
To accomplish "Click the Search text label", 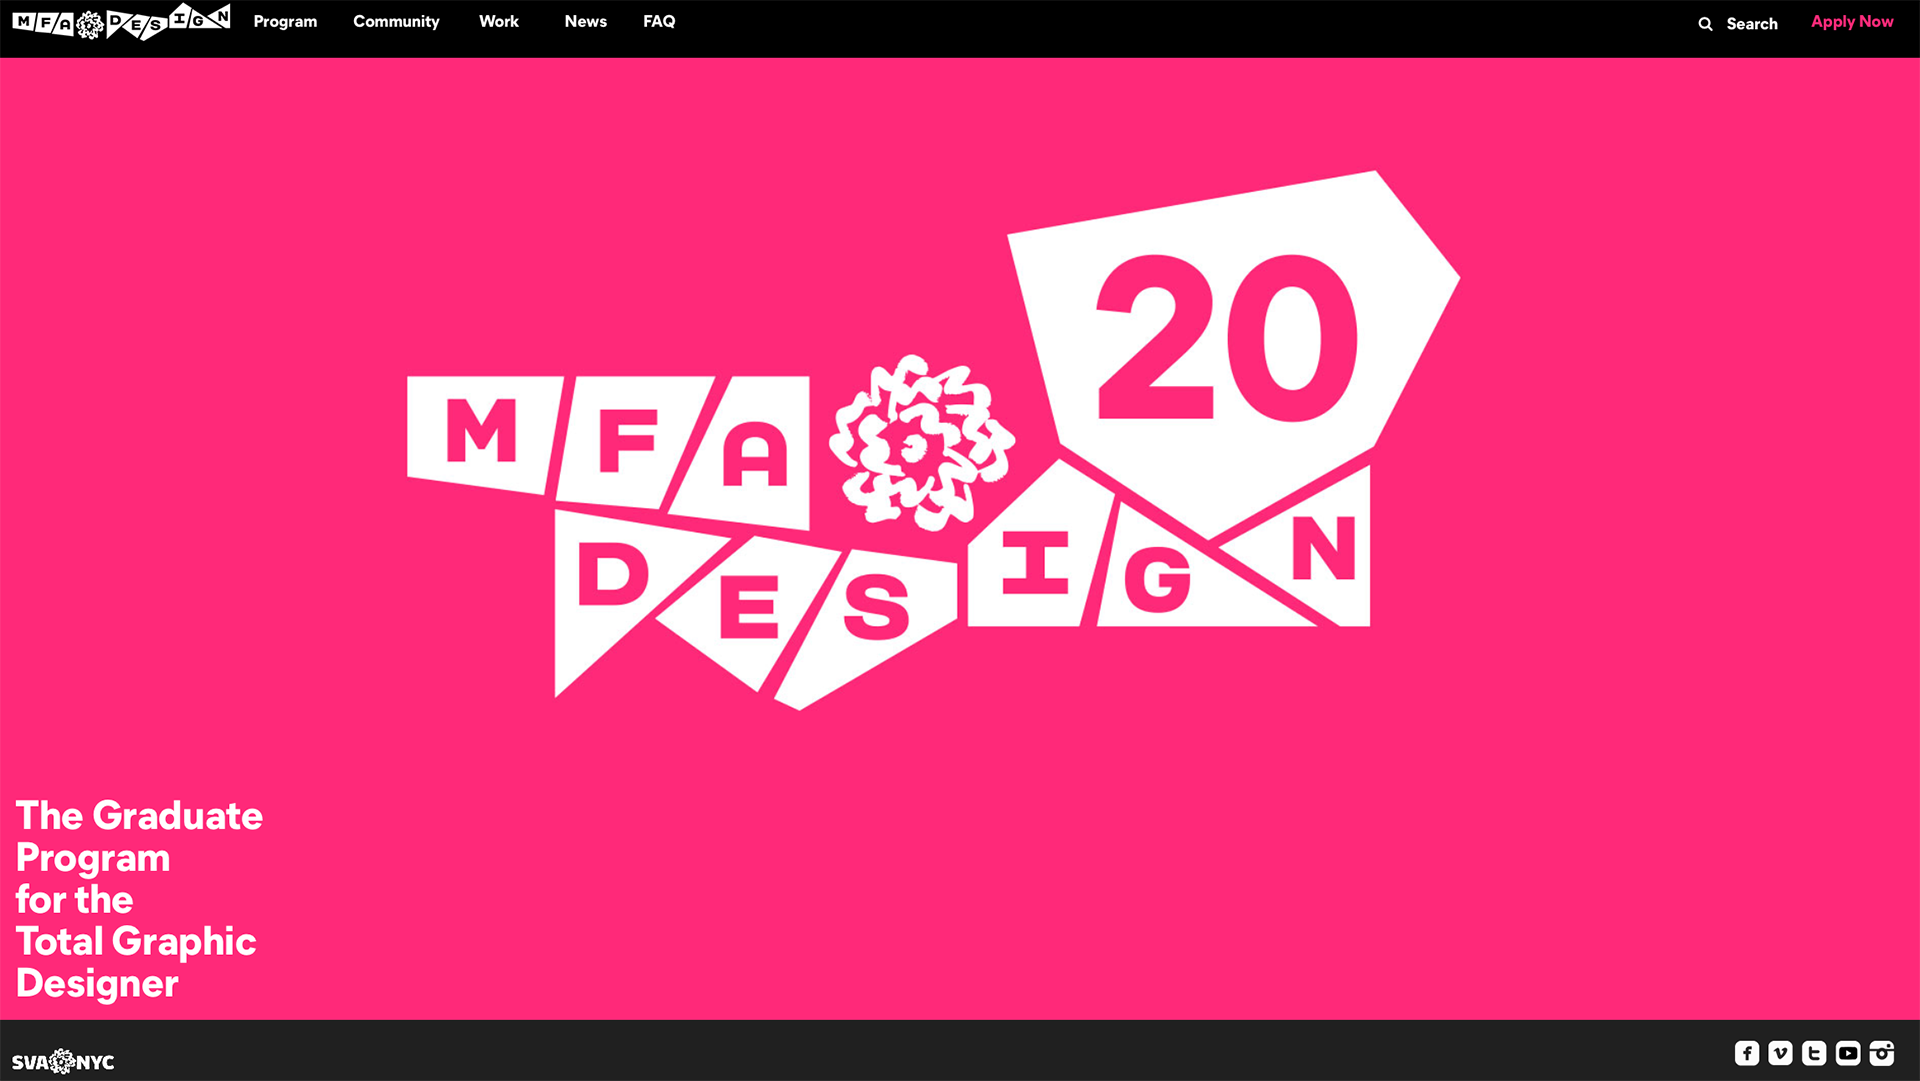I will coord(1752,24).
